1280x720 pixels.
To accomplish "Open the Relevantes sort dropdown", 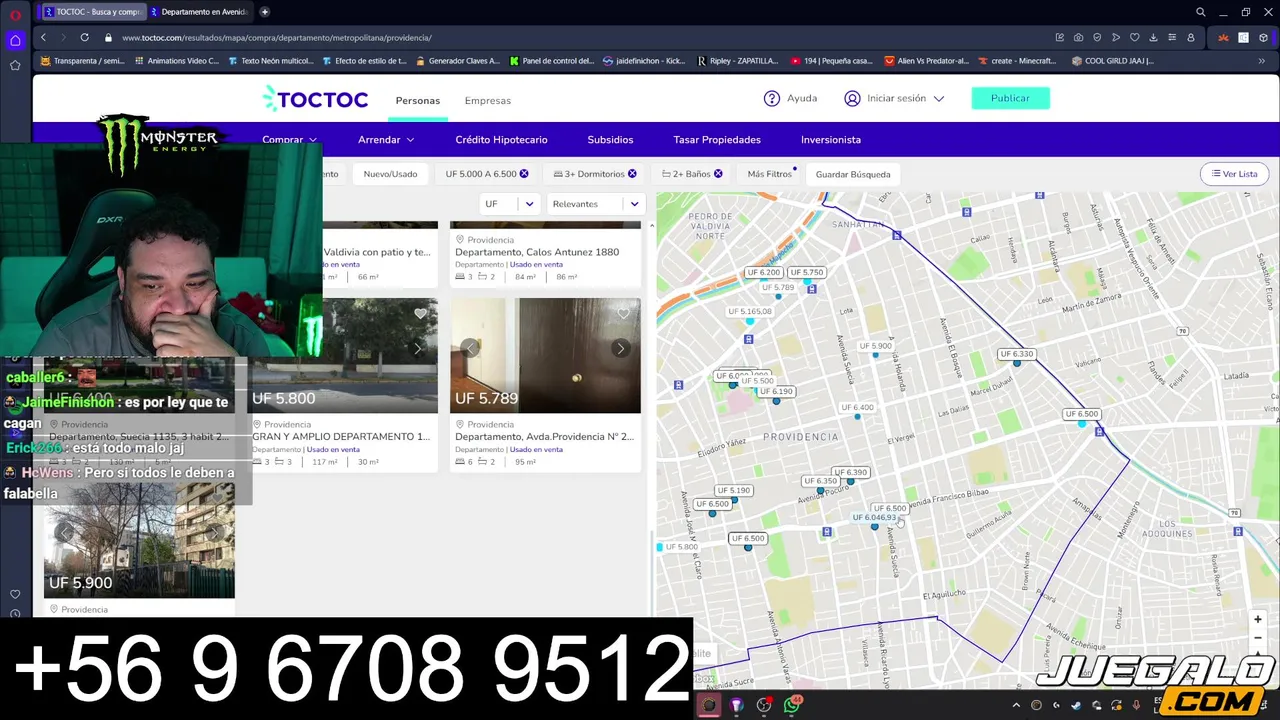I will click(595, 204).
